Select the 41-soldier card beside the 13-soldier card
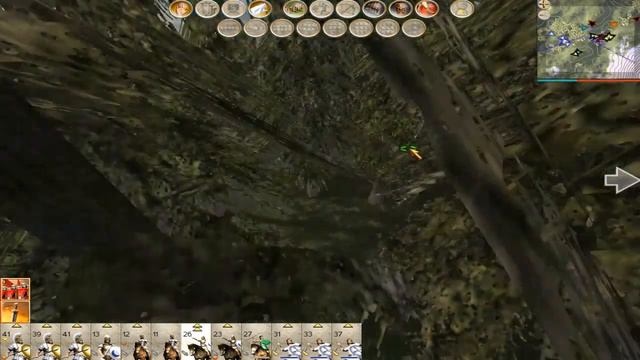The width and height of the screenshot is (640, 360). 76,342
